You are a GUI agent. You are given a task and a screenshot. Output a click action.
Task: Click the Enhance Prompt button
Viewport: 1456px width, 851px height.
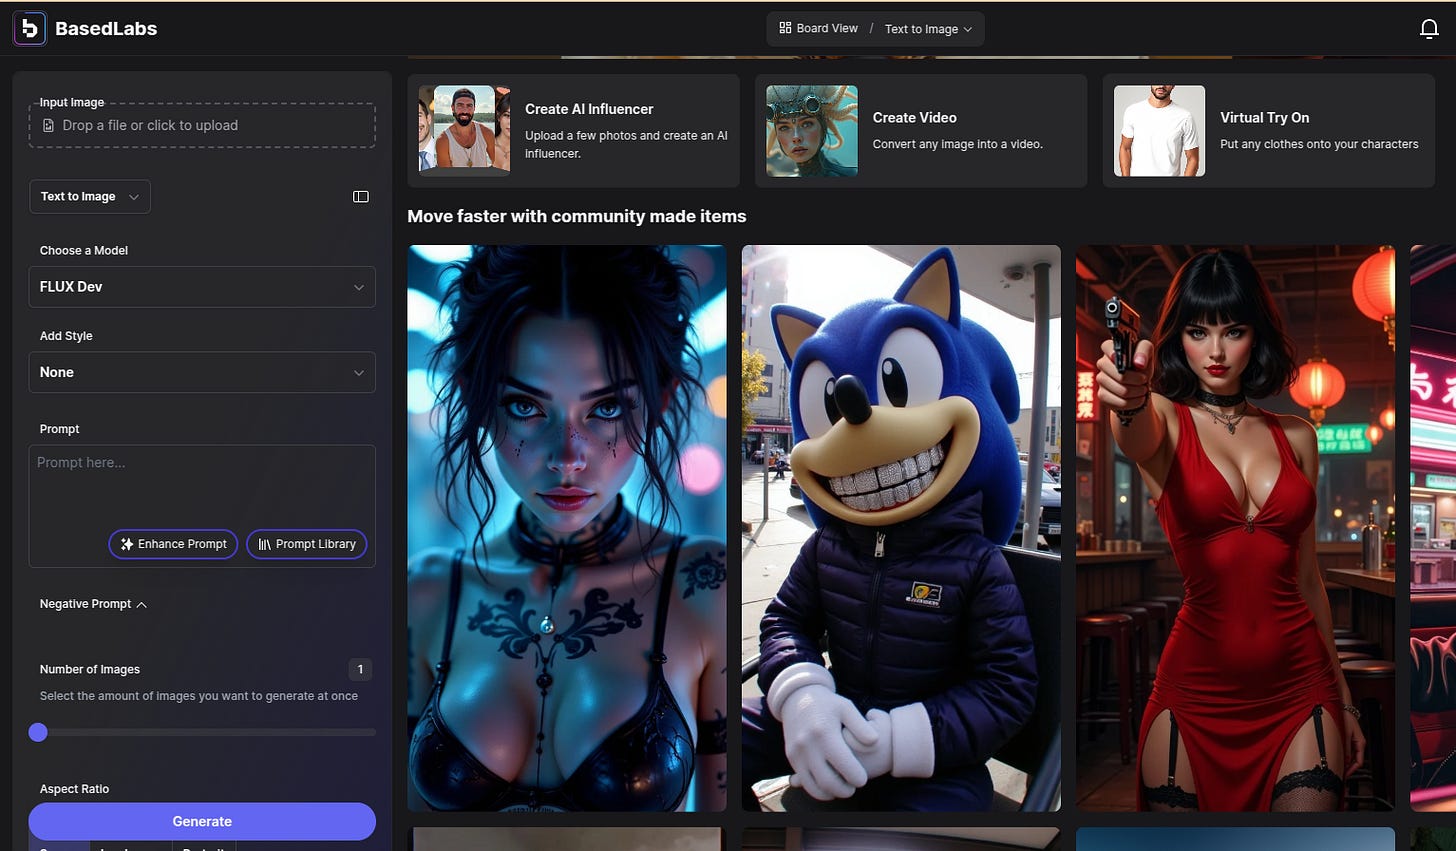pyautogui.click(x=173, y=544)
